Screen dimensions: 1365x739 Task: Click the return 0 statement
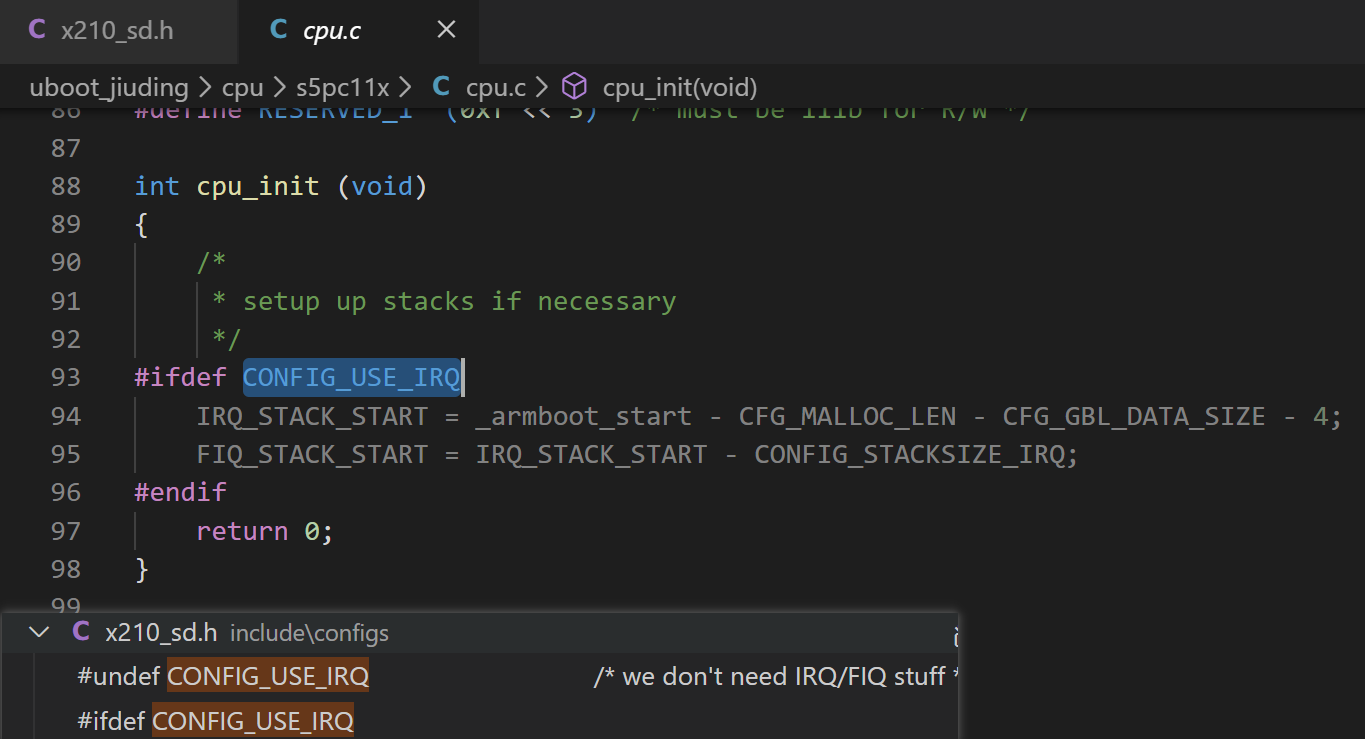tap(265, 532)
